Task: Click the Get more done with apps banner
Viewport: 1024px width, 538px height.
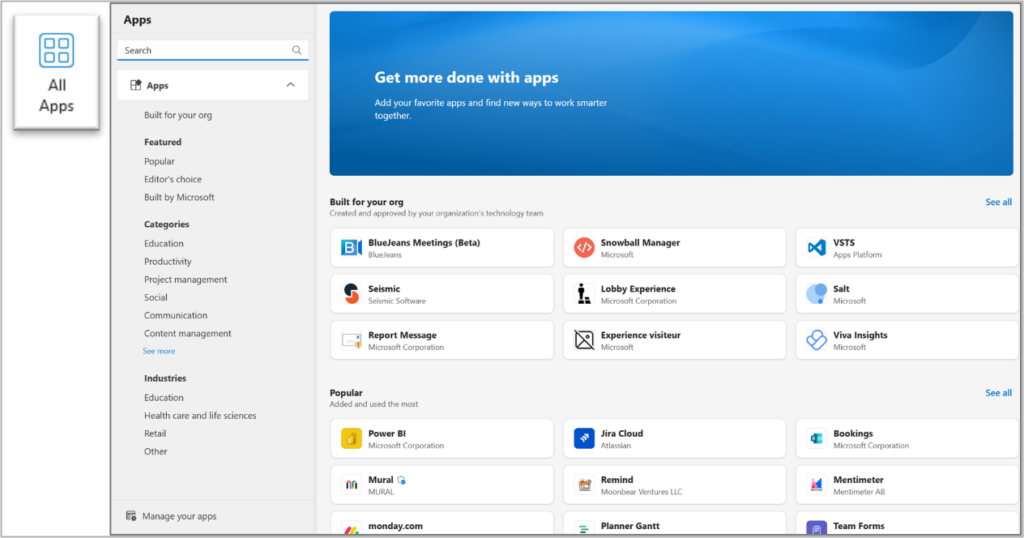Action: click(671, 93)
